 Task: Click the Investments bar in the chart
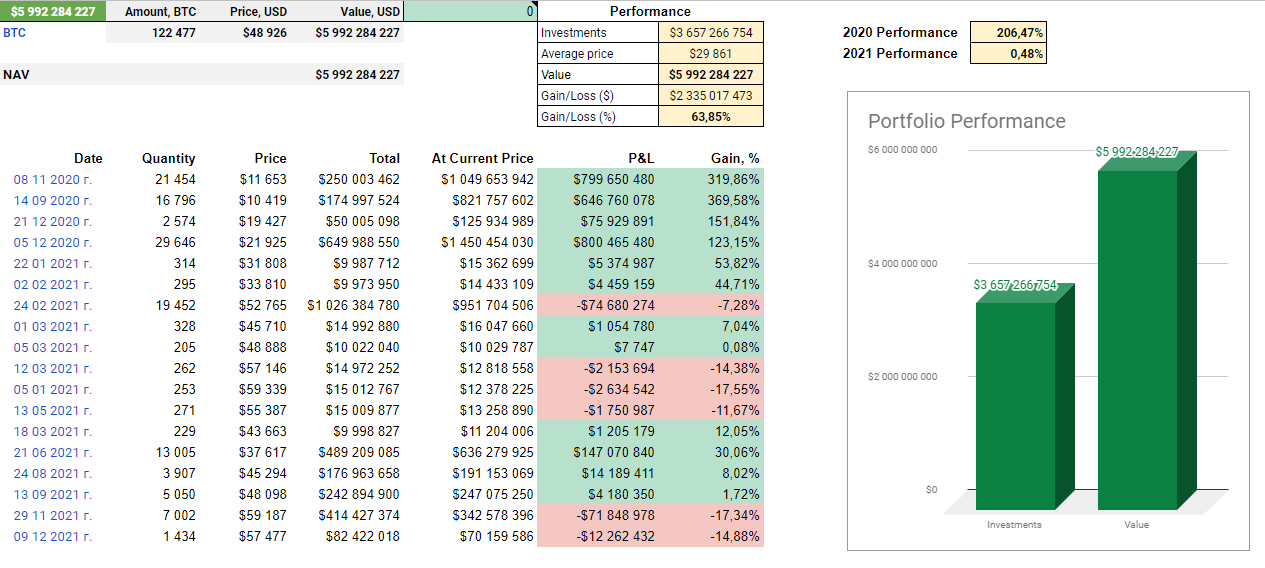pyautogui.click(x=1014, y=405)
